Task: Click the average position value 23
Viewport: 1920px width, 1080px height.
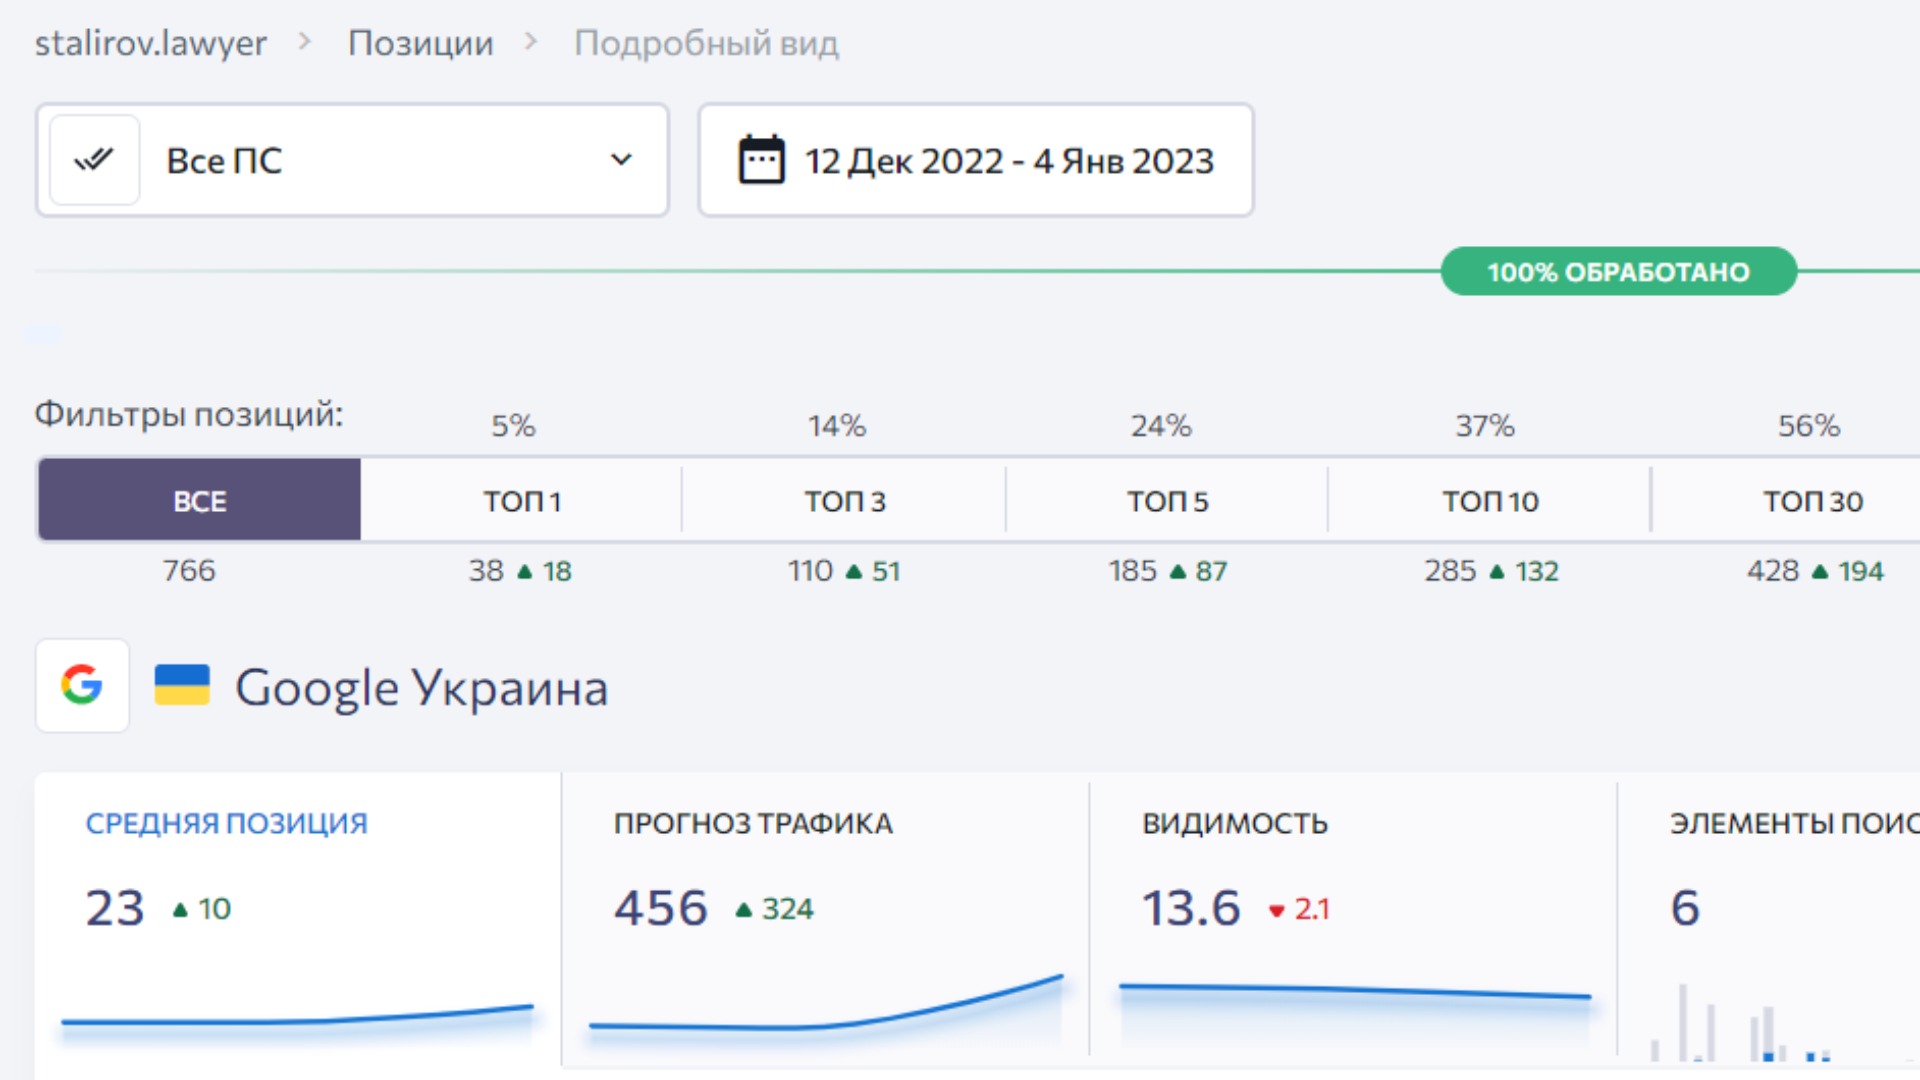Action: 115,908
